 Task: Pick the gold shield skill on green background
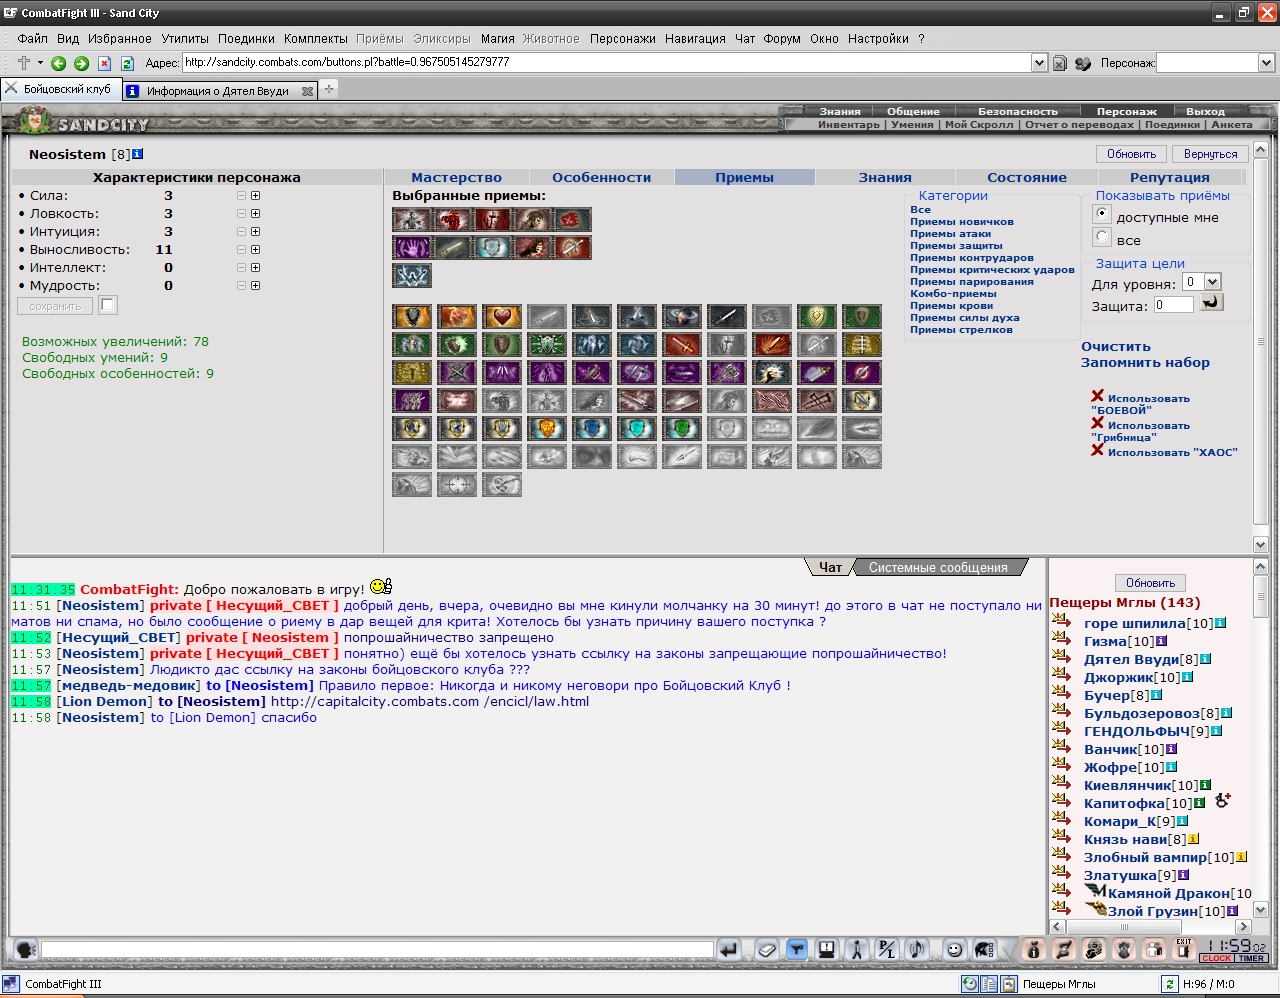pyautogui.click(x=817, y=317)
